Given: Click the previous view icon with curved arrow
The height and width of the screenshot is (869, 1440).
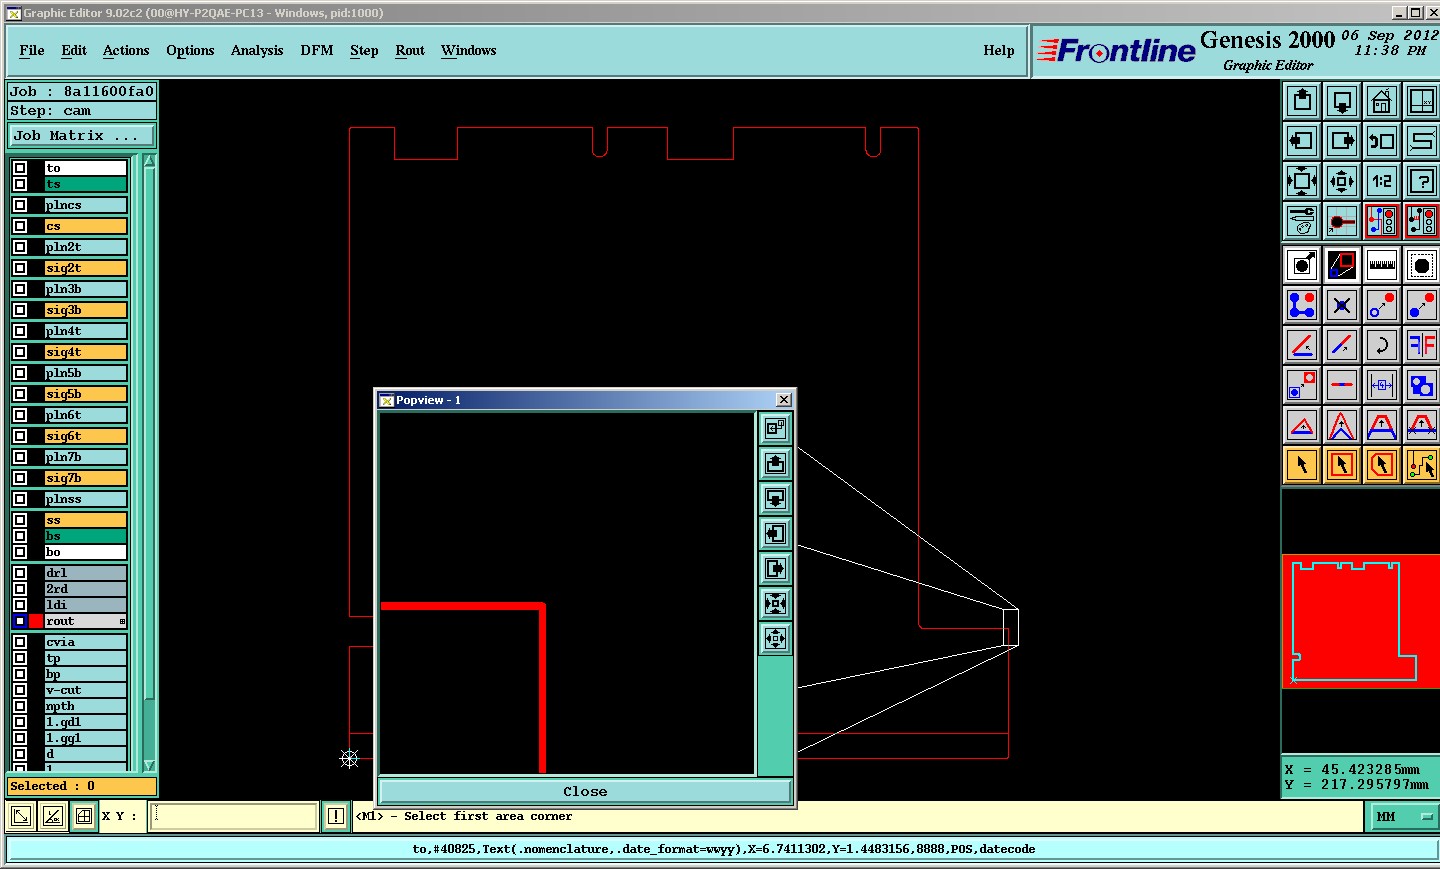Looking at the screenshot, I should coord(1382,141).
